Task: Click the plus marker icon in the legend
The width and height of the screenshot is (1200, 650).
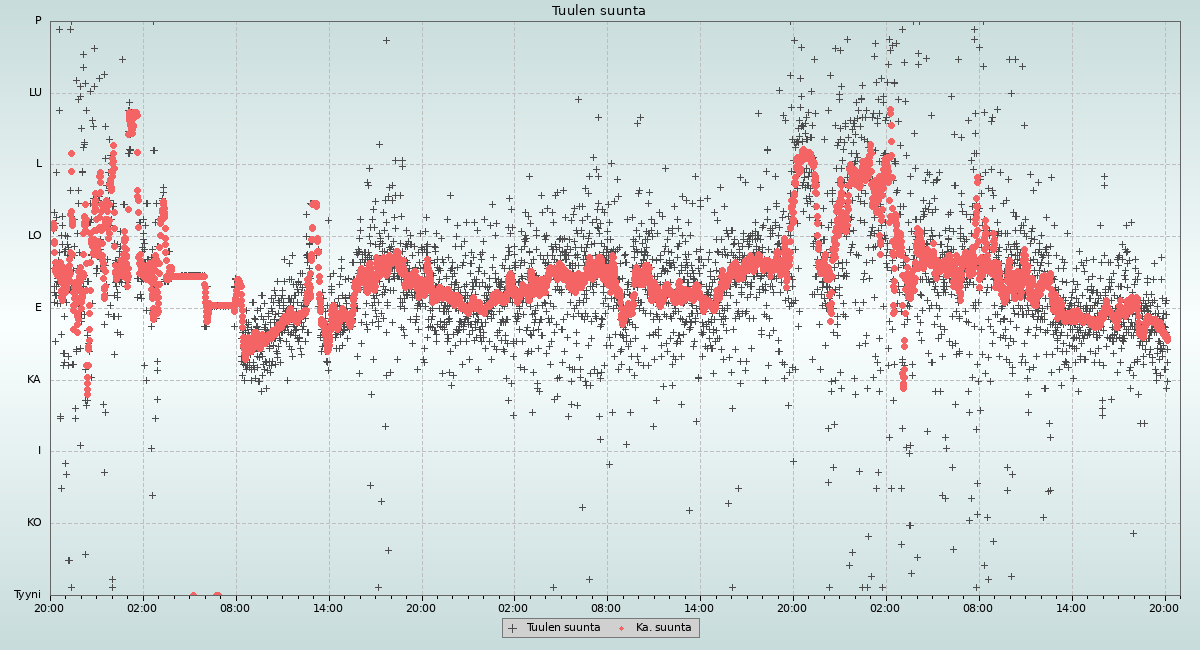Action: (513, 628)
